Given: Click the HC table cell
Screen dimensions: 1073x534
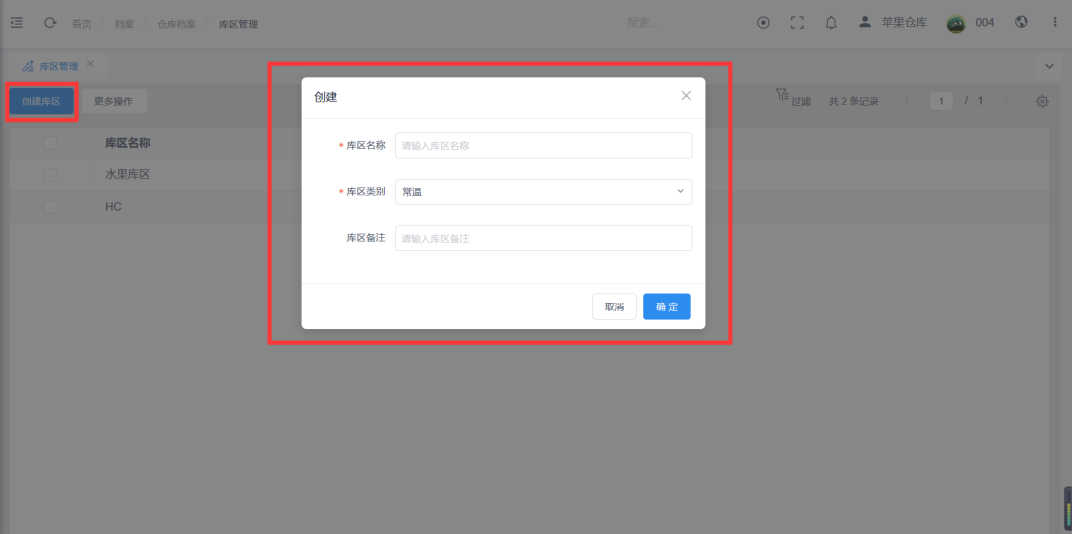Looking at the screenshot, I should [x=114, y=206].
